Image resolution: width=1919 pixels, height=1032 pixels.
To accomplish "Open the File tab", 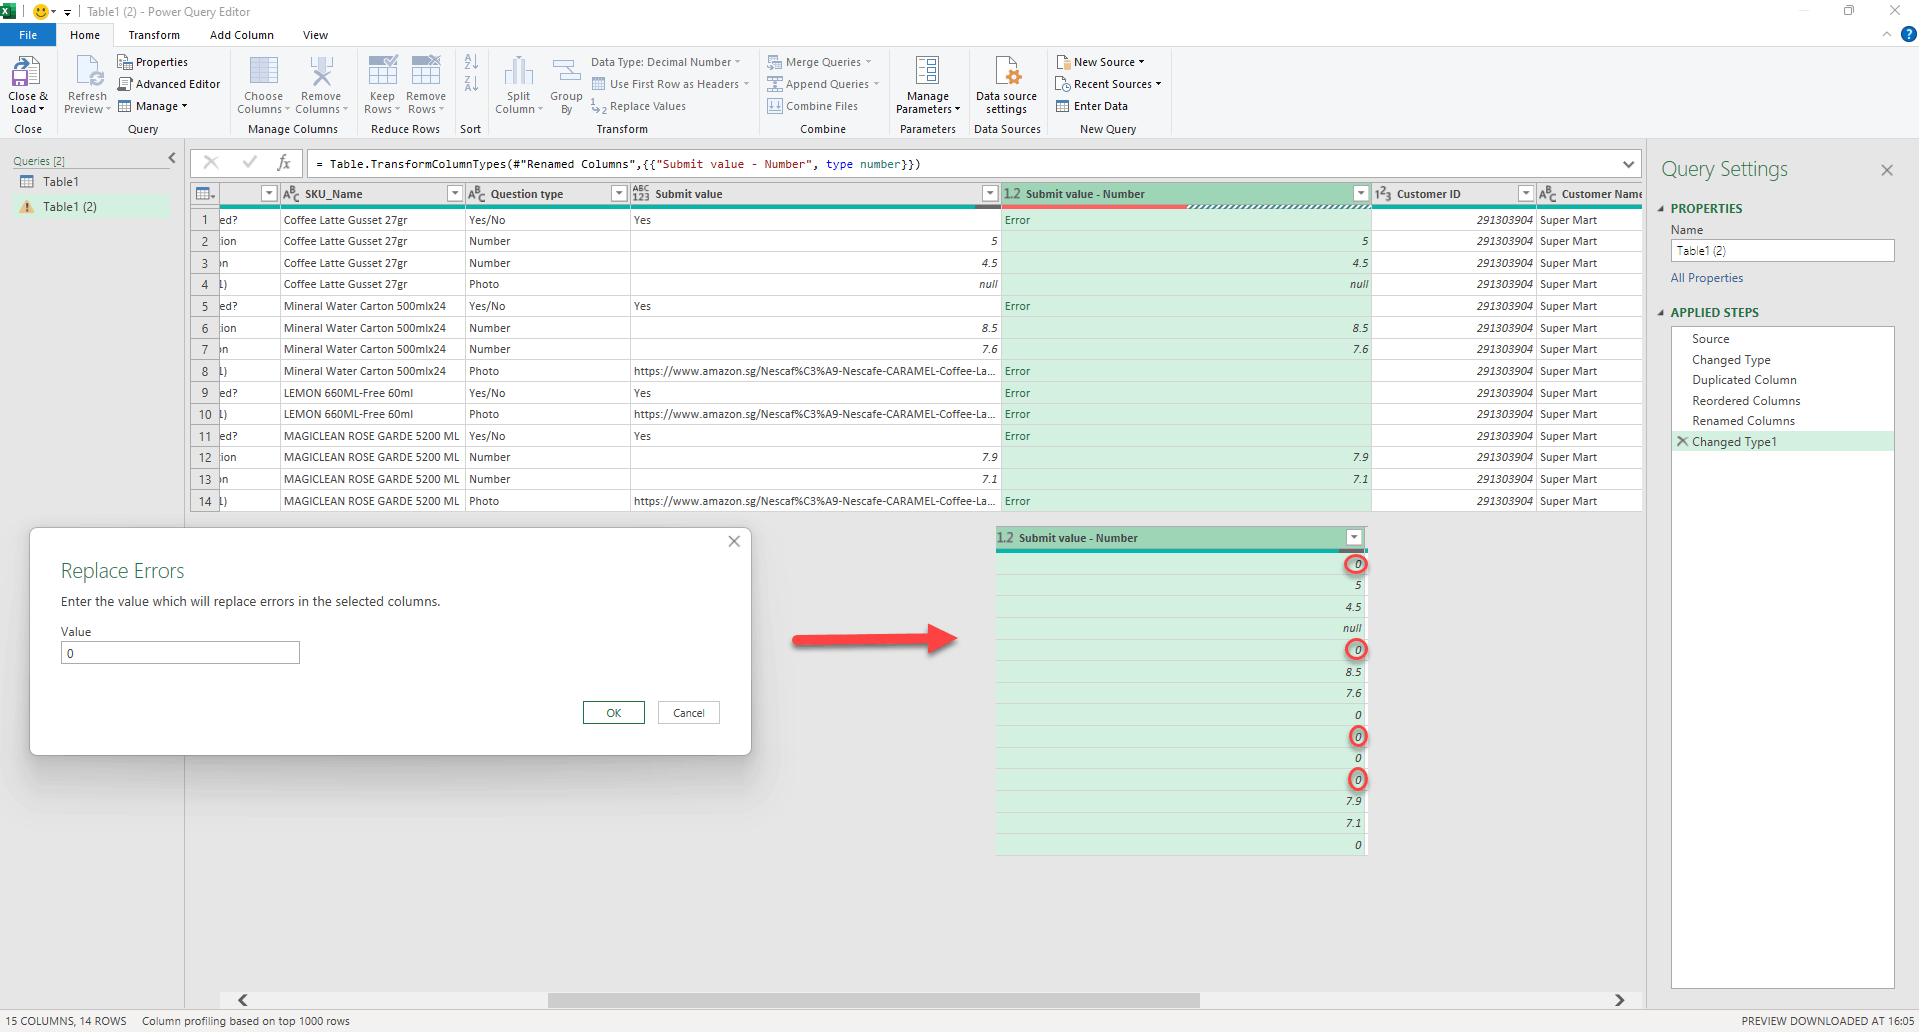I will coord(28,35).
